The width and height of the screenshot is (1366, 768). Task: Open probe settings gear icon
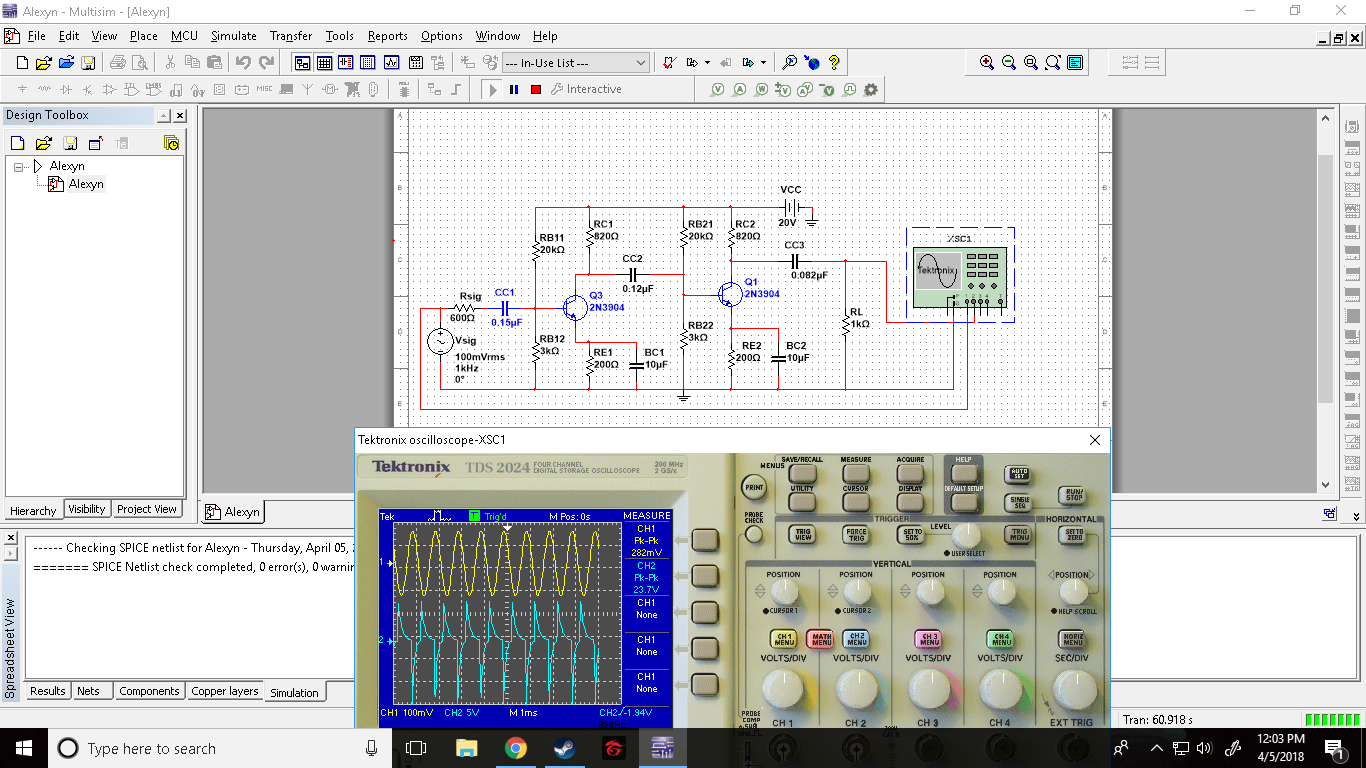point(871,89)
